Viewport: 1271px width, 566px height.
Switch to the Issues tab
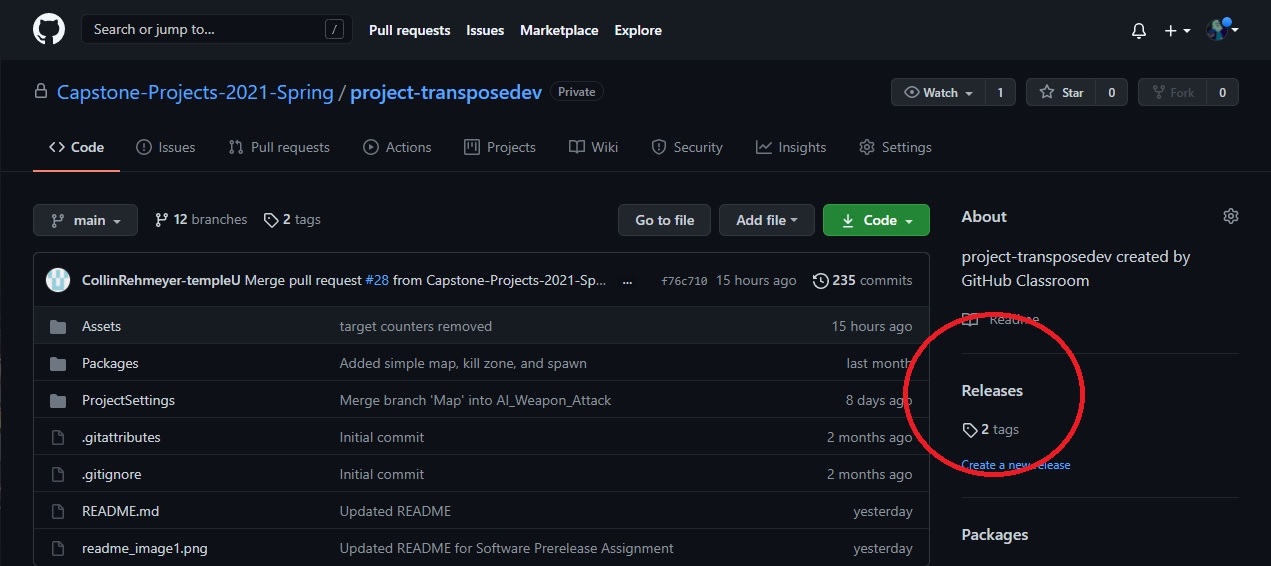[x=166, y=147]
